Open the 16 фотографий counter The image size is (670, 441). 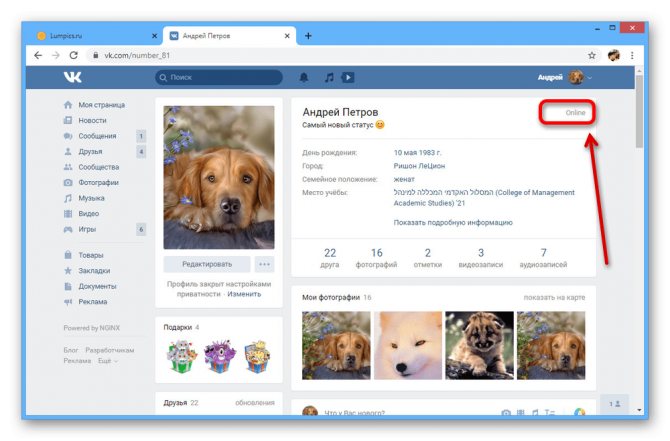point(376,258)
